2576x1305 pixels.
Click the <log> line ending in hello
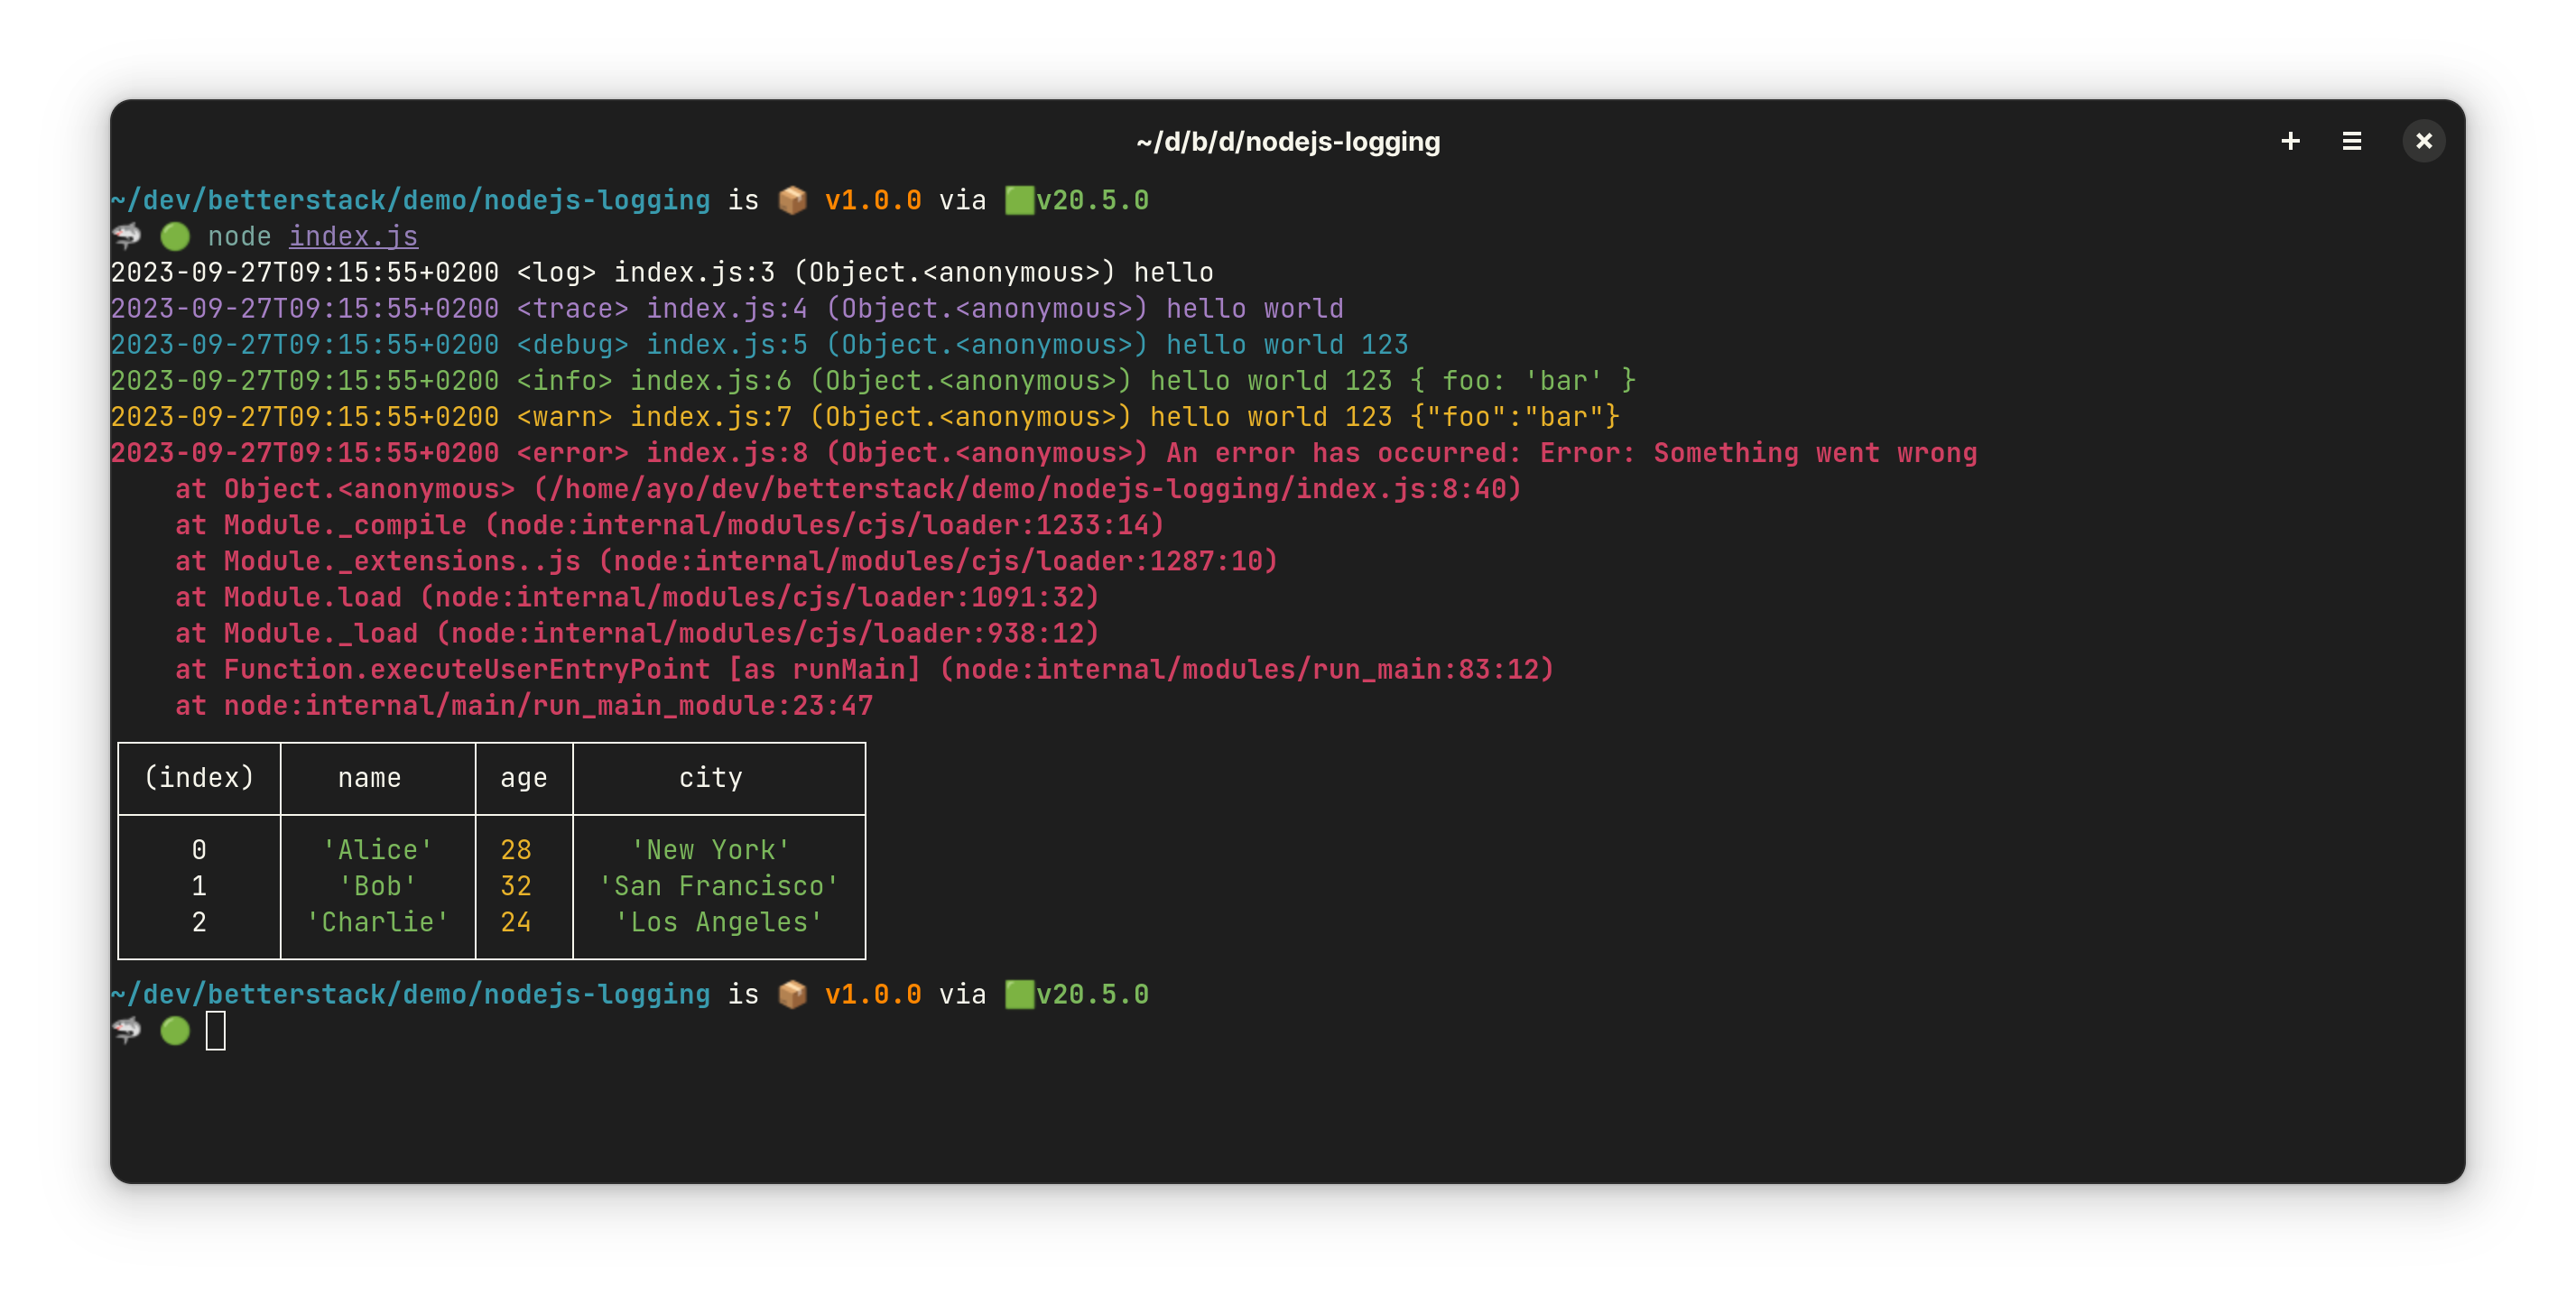click(x=662, y=272)
